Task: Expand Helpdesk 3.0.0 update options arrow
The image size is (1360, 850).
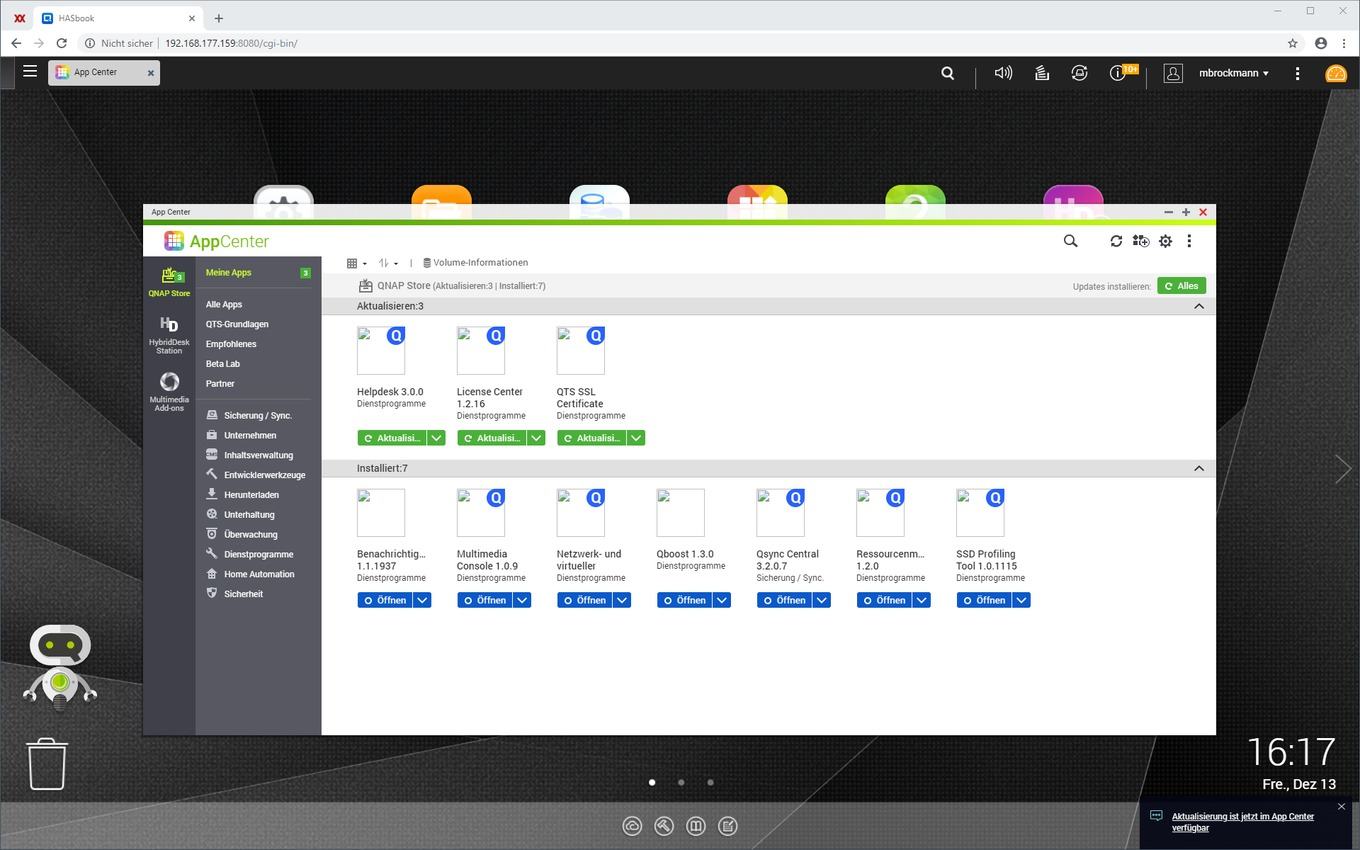Action: (436, 438)
